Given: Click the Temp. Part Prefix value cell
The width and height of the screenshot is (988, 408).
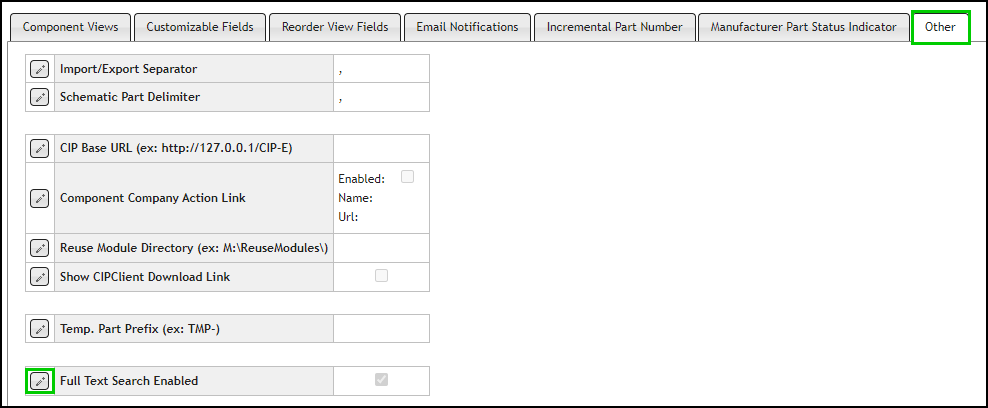Looking at the screenshot, I should (381, 328).
